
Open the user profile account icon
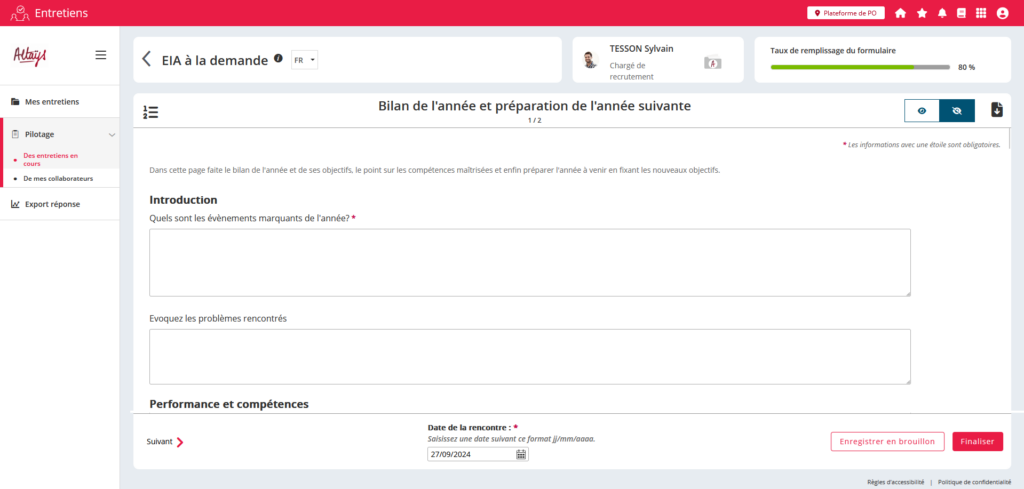(x=1003, y=13)
